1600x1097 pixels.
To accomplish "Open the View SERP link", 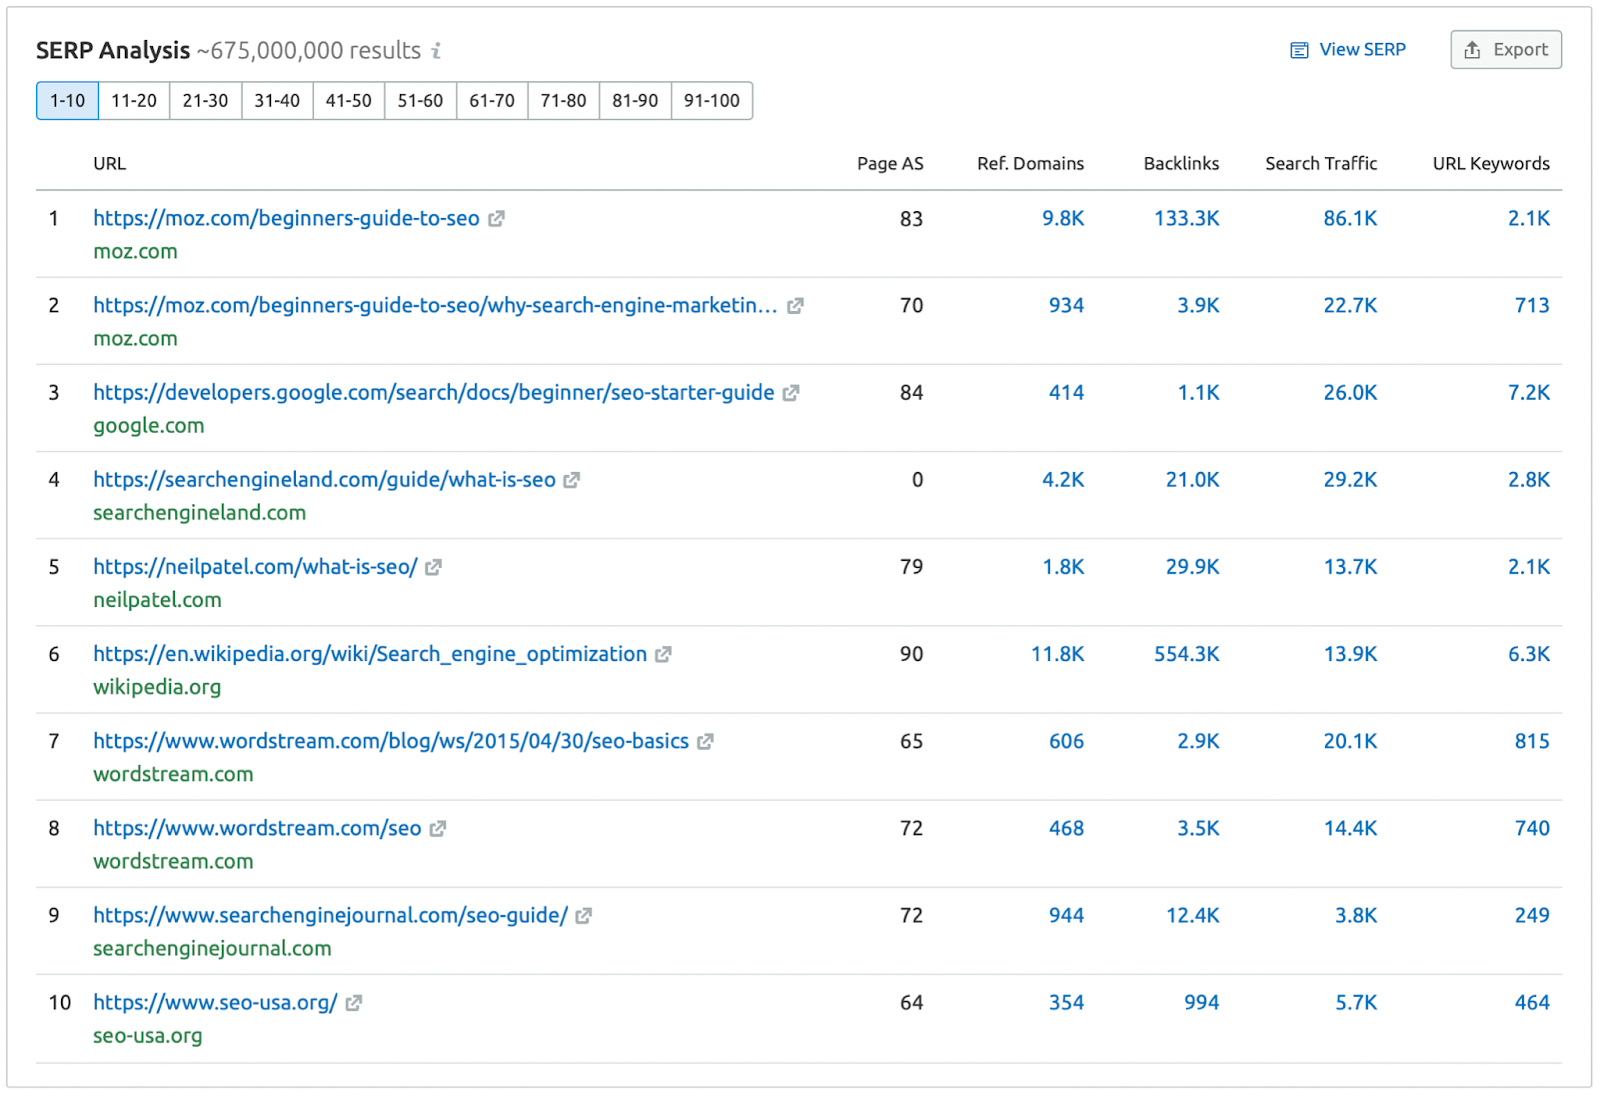I will click(x=1348, y=50).
